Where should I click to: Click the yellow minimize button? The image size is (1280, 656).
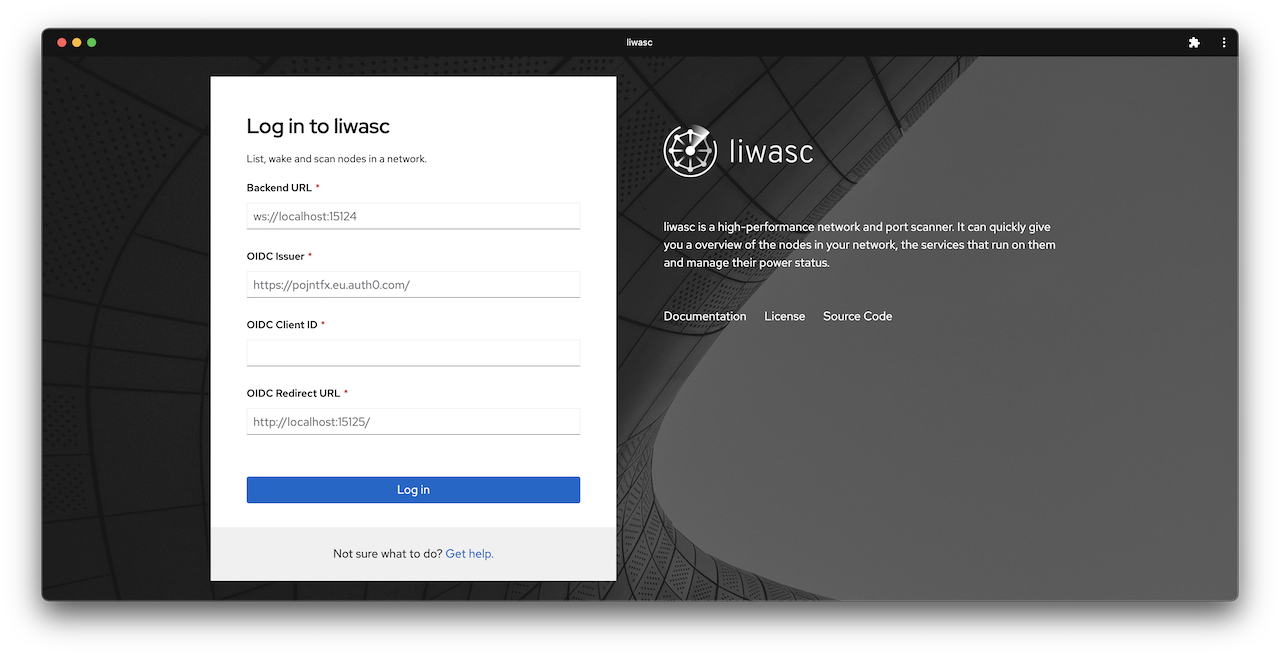coord(76,42)
